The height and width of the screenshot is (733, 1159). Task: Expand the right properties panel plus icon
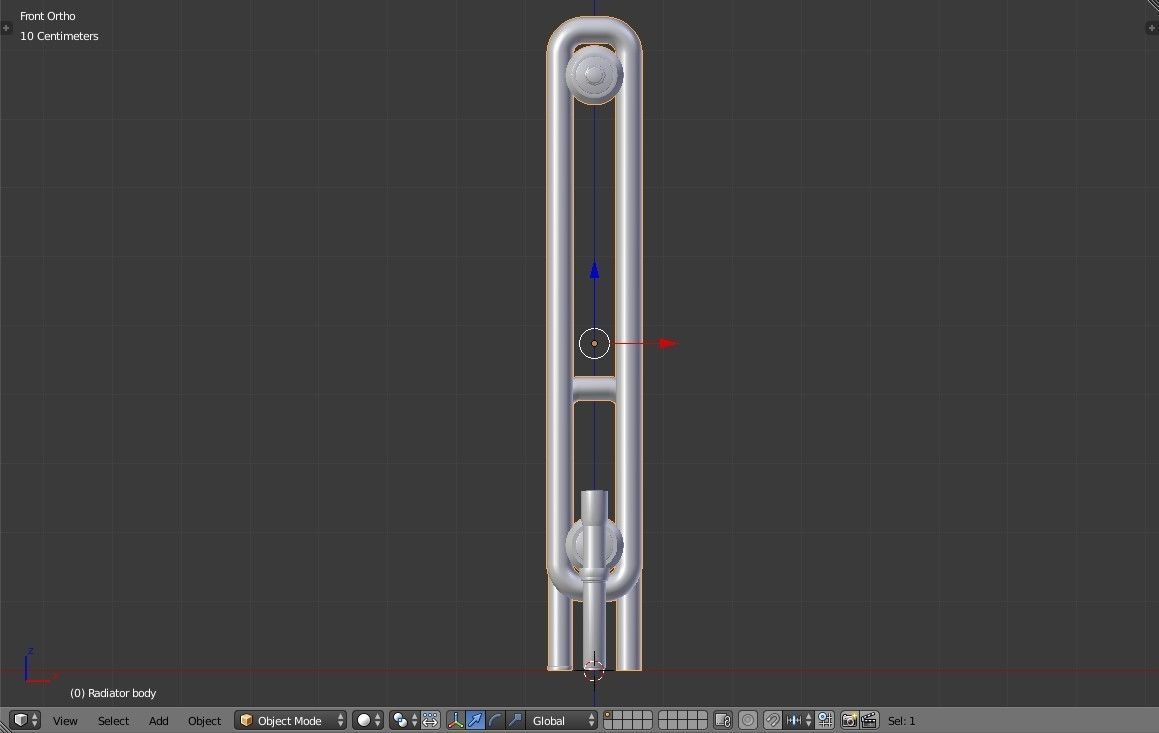click(x=1152, y=28)
